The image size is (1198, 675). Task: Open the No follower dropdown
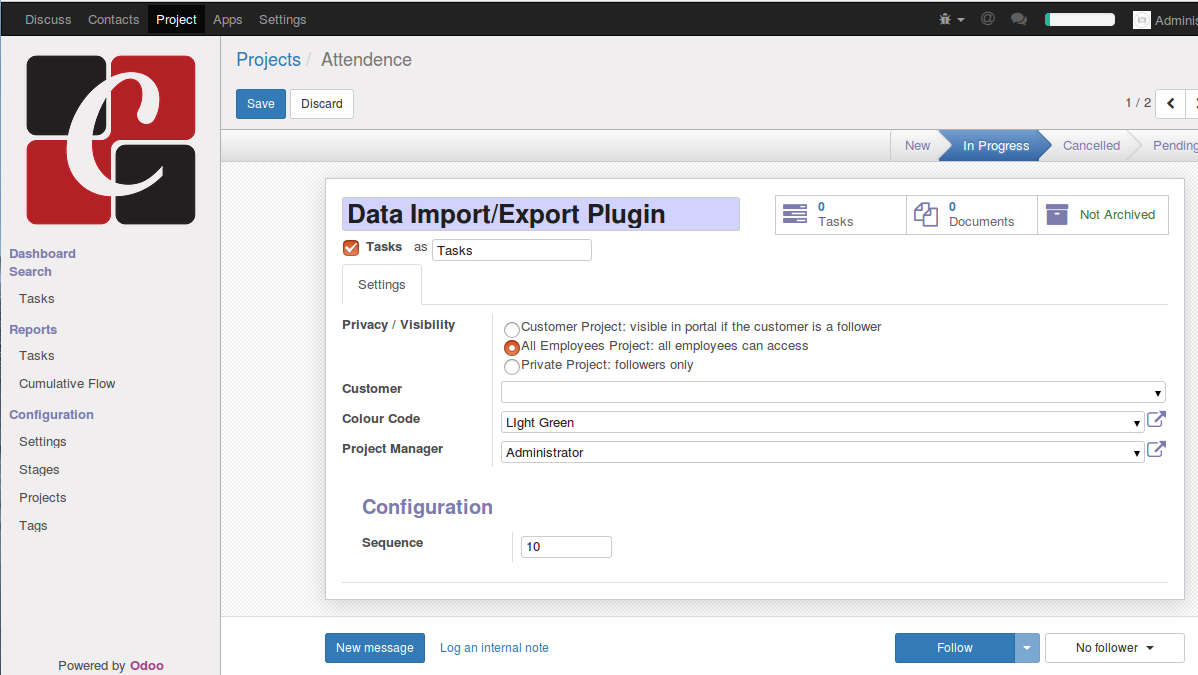(1114, 648)
